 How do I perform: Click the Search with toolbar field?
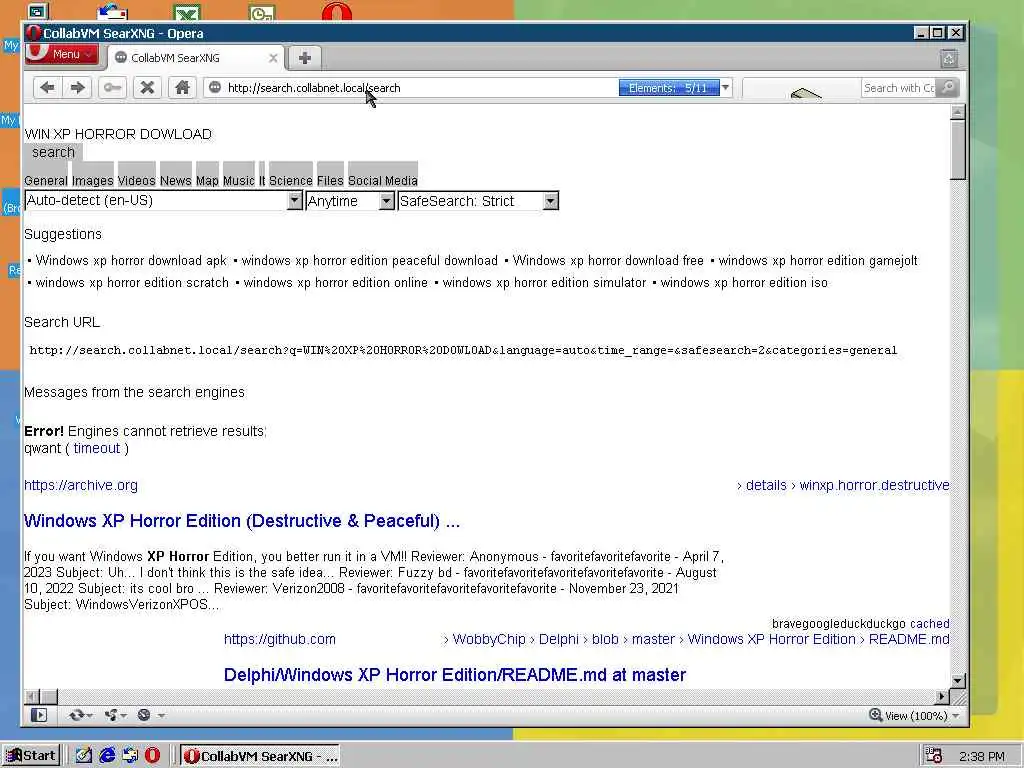(x=899, y=88)
